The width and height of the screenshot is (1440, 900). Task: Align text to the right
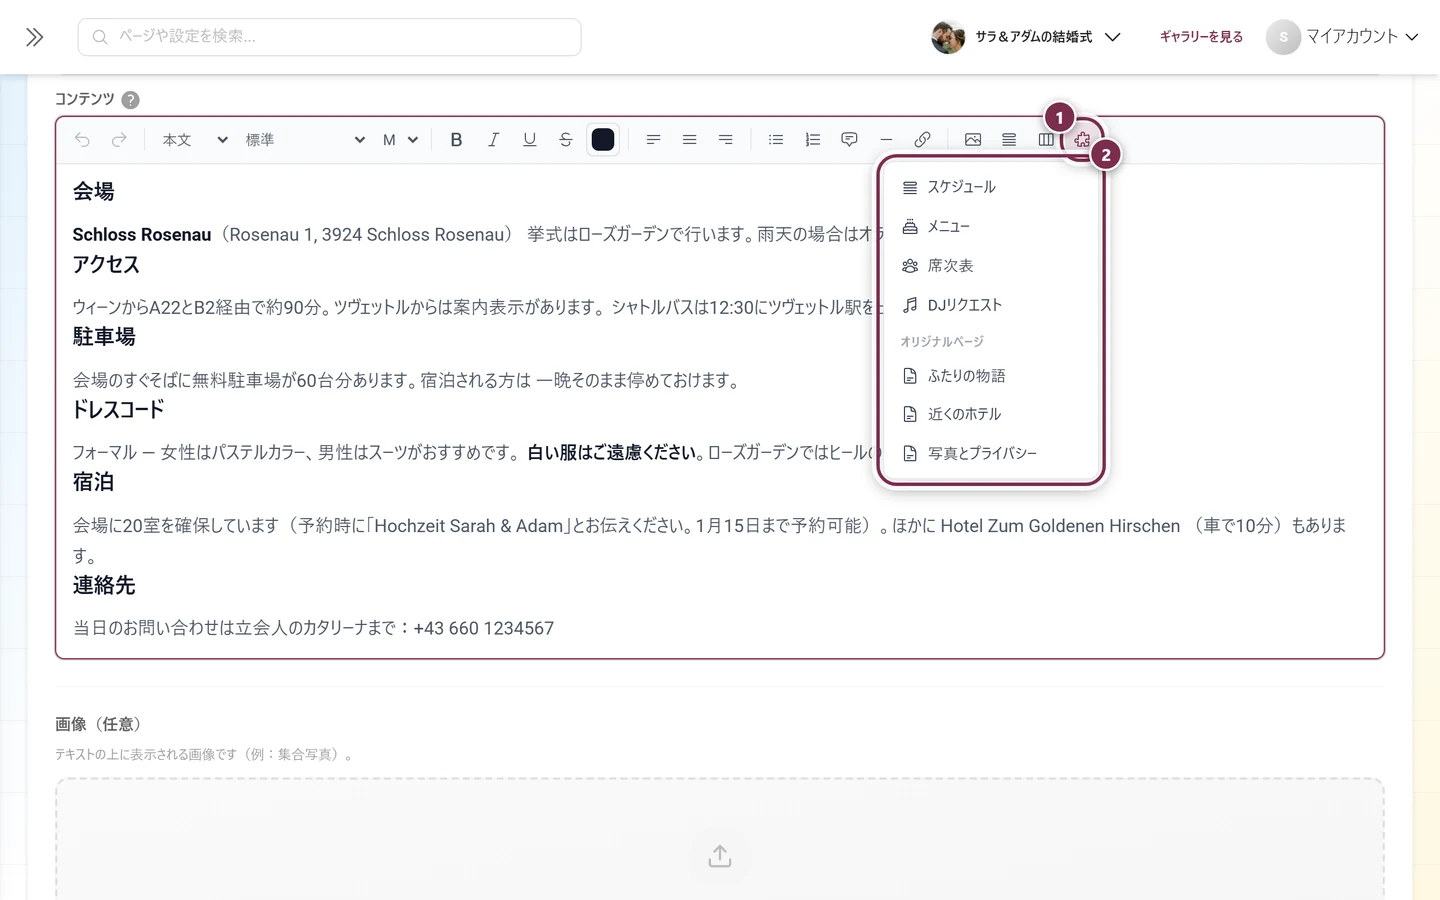pyautogui.click(x=726, y=140)
